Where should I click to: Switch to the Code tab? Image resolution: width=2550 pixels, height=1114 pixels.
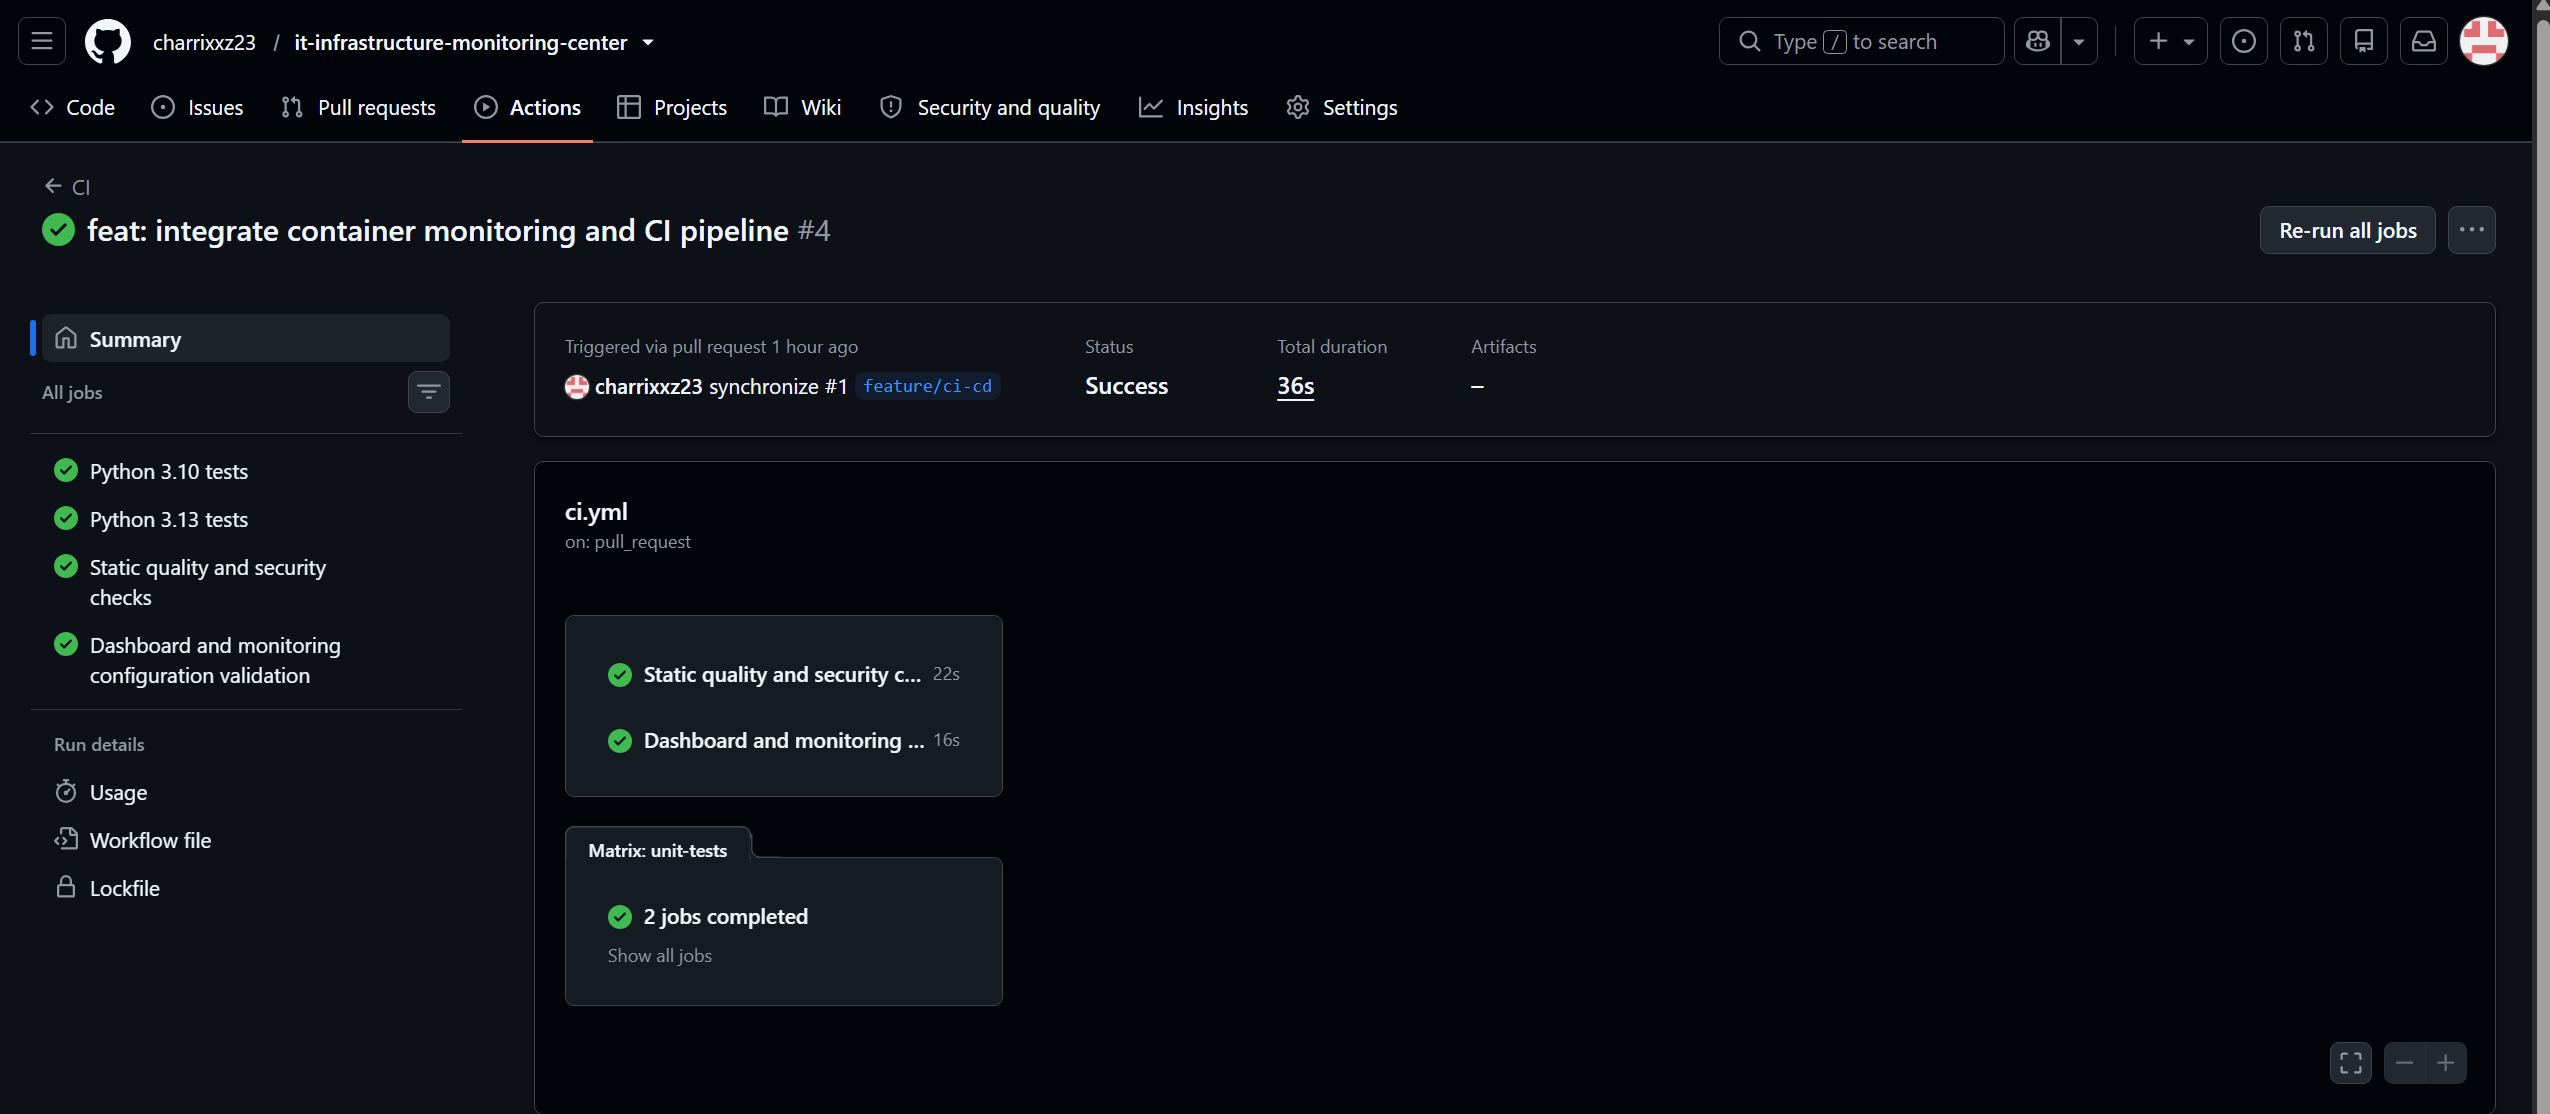pos(72,107)
